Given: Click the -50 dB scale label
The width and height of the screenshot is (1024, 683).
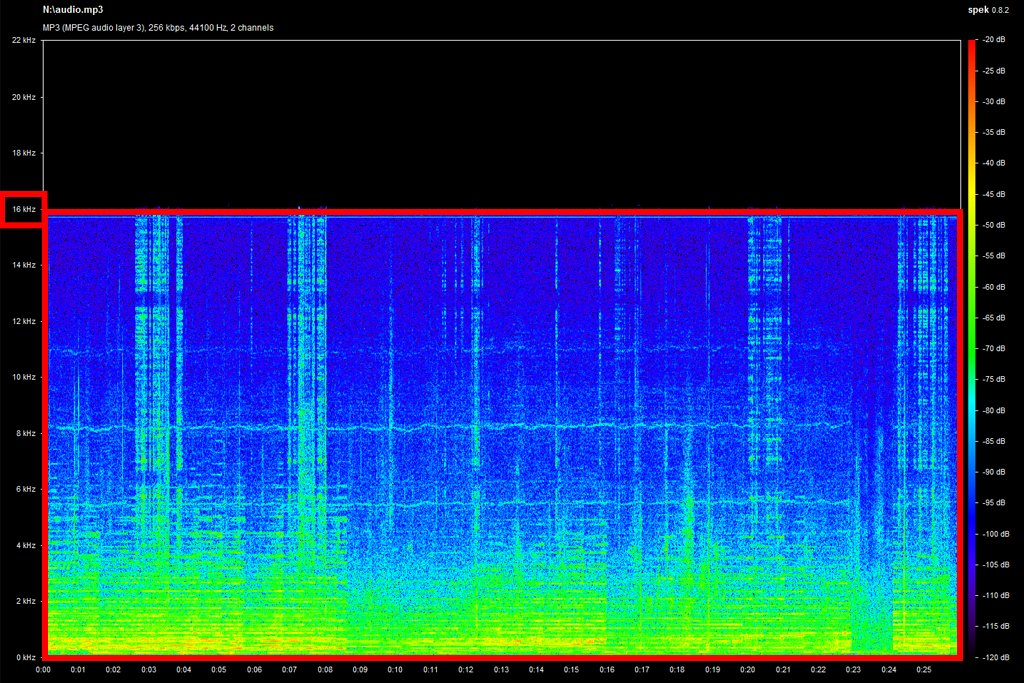Looking at the screenshot, I should (x=994, y=225).
